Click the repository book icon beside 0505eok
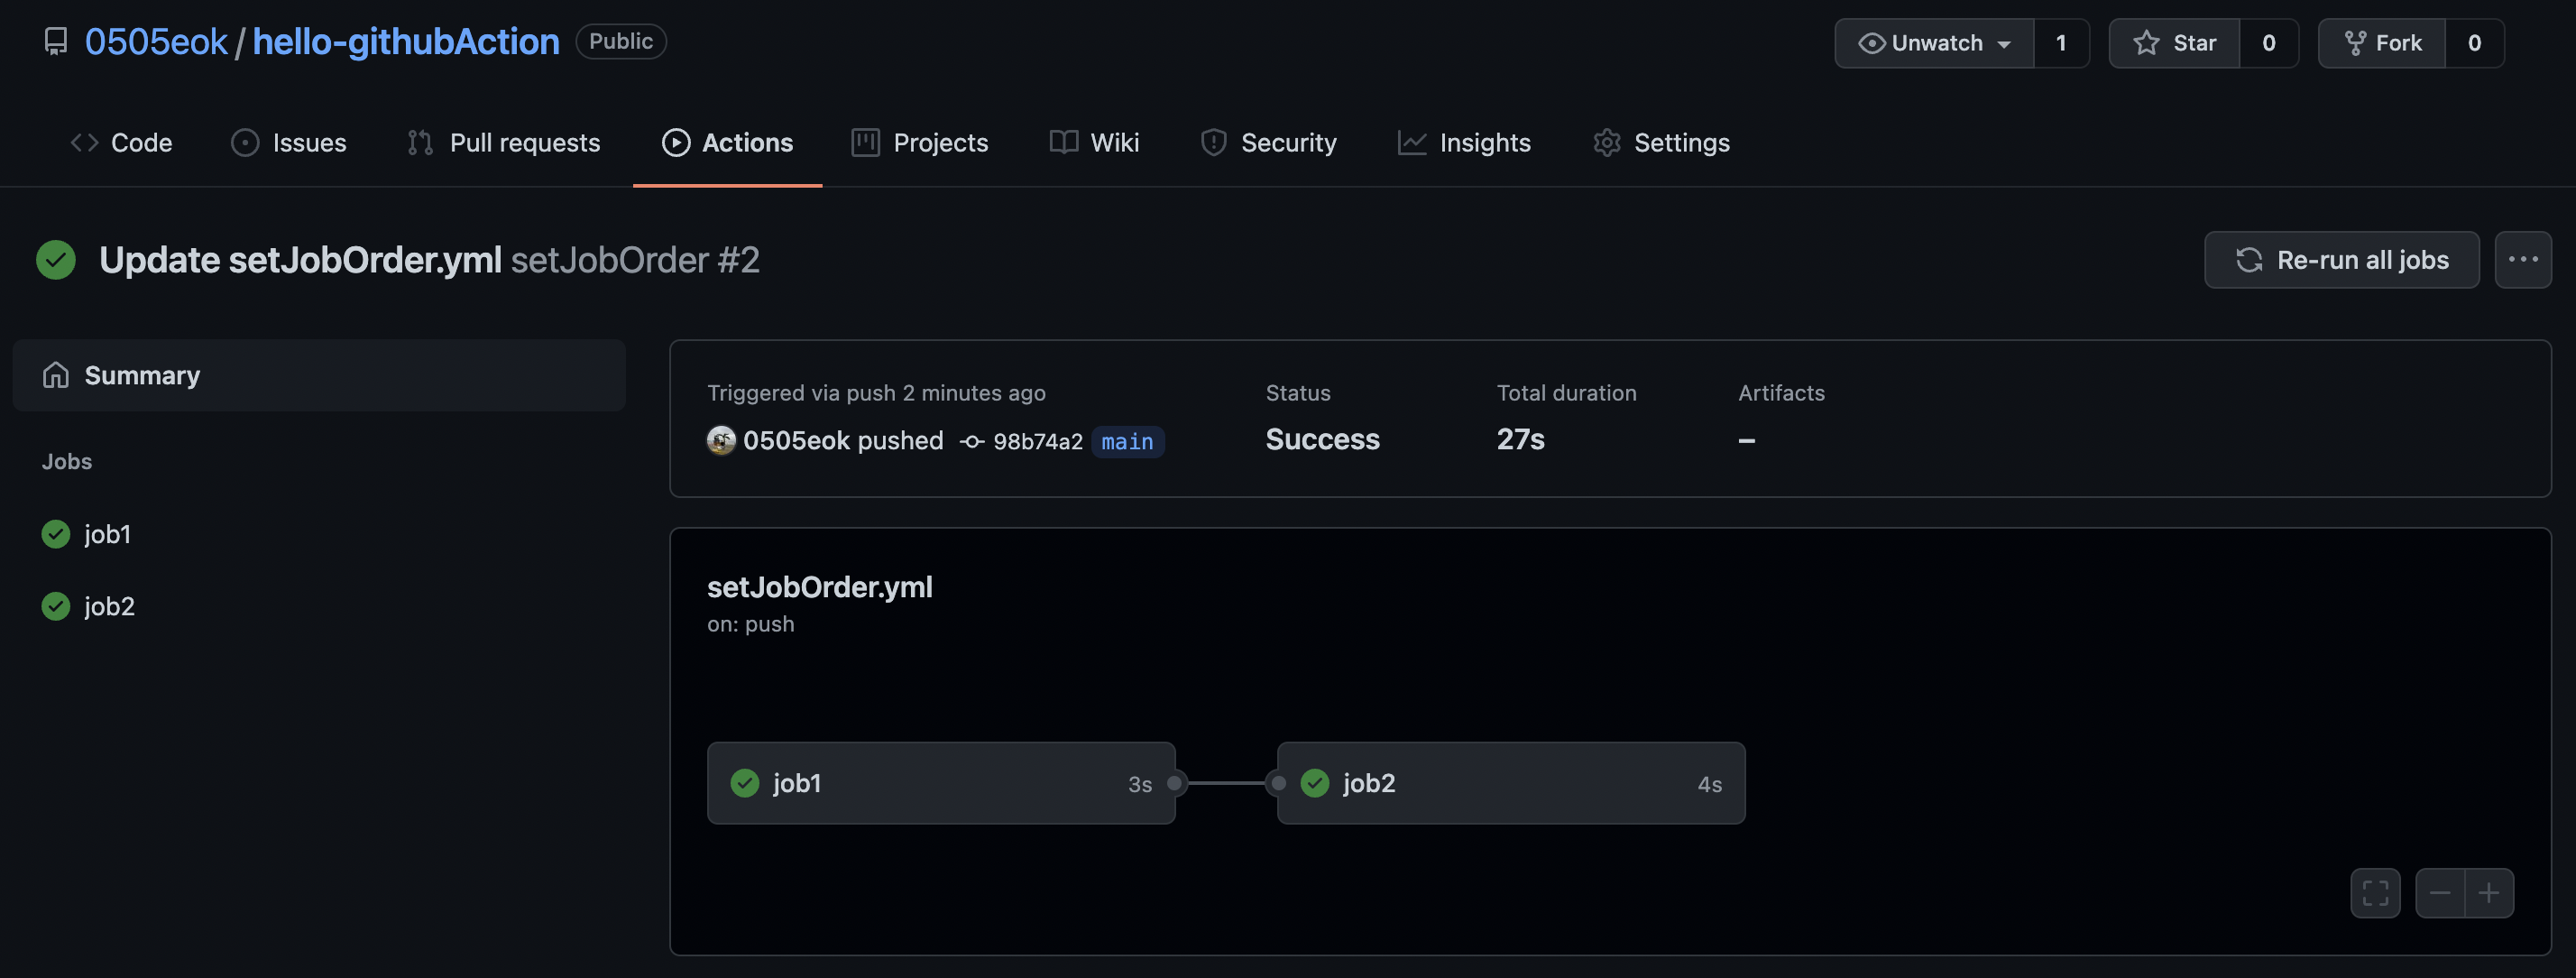 (x=56, y=42)
